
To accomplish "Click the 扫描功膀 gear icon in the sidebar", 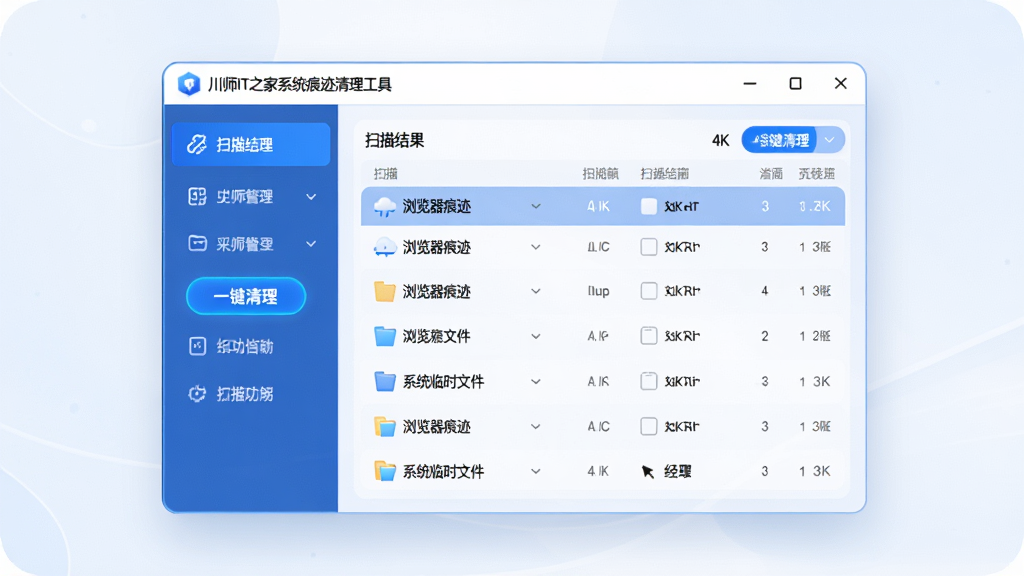I will click(197, 394).
